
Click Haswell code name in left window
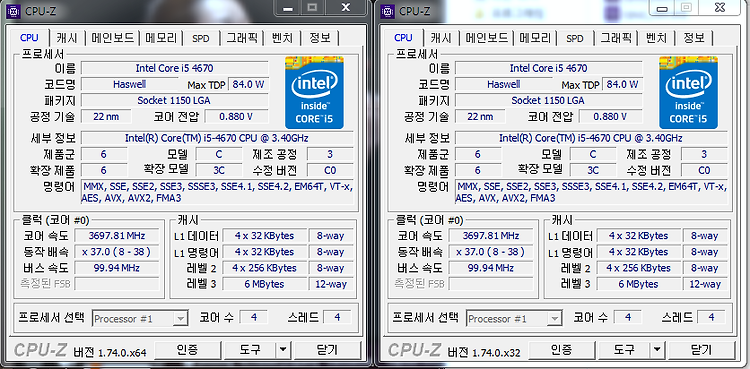[x=129, y=84]
